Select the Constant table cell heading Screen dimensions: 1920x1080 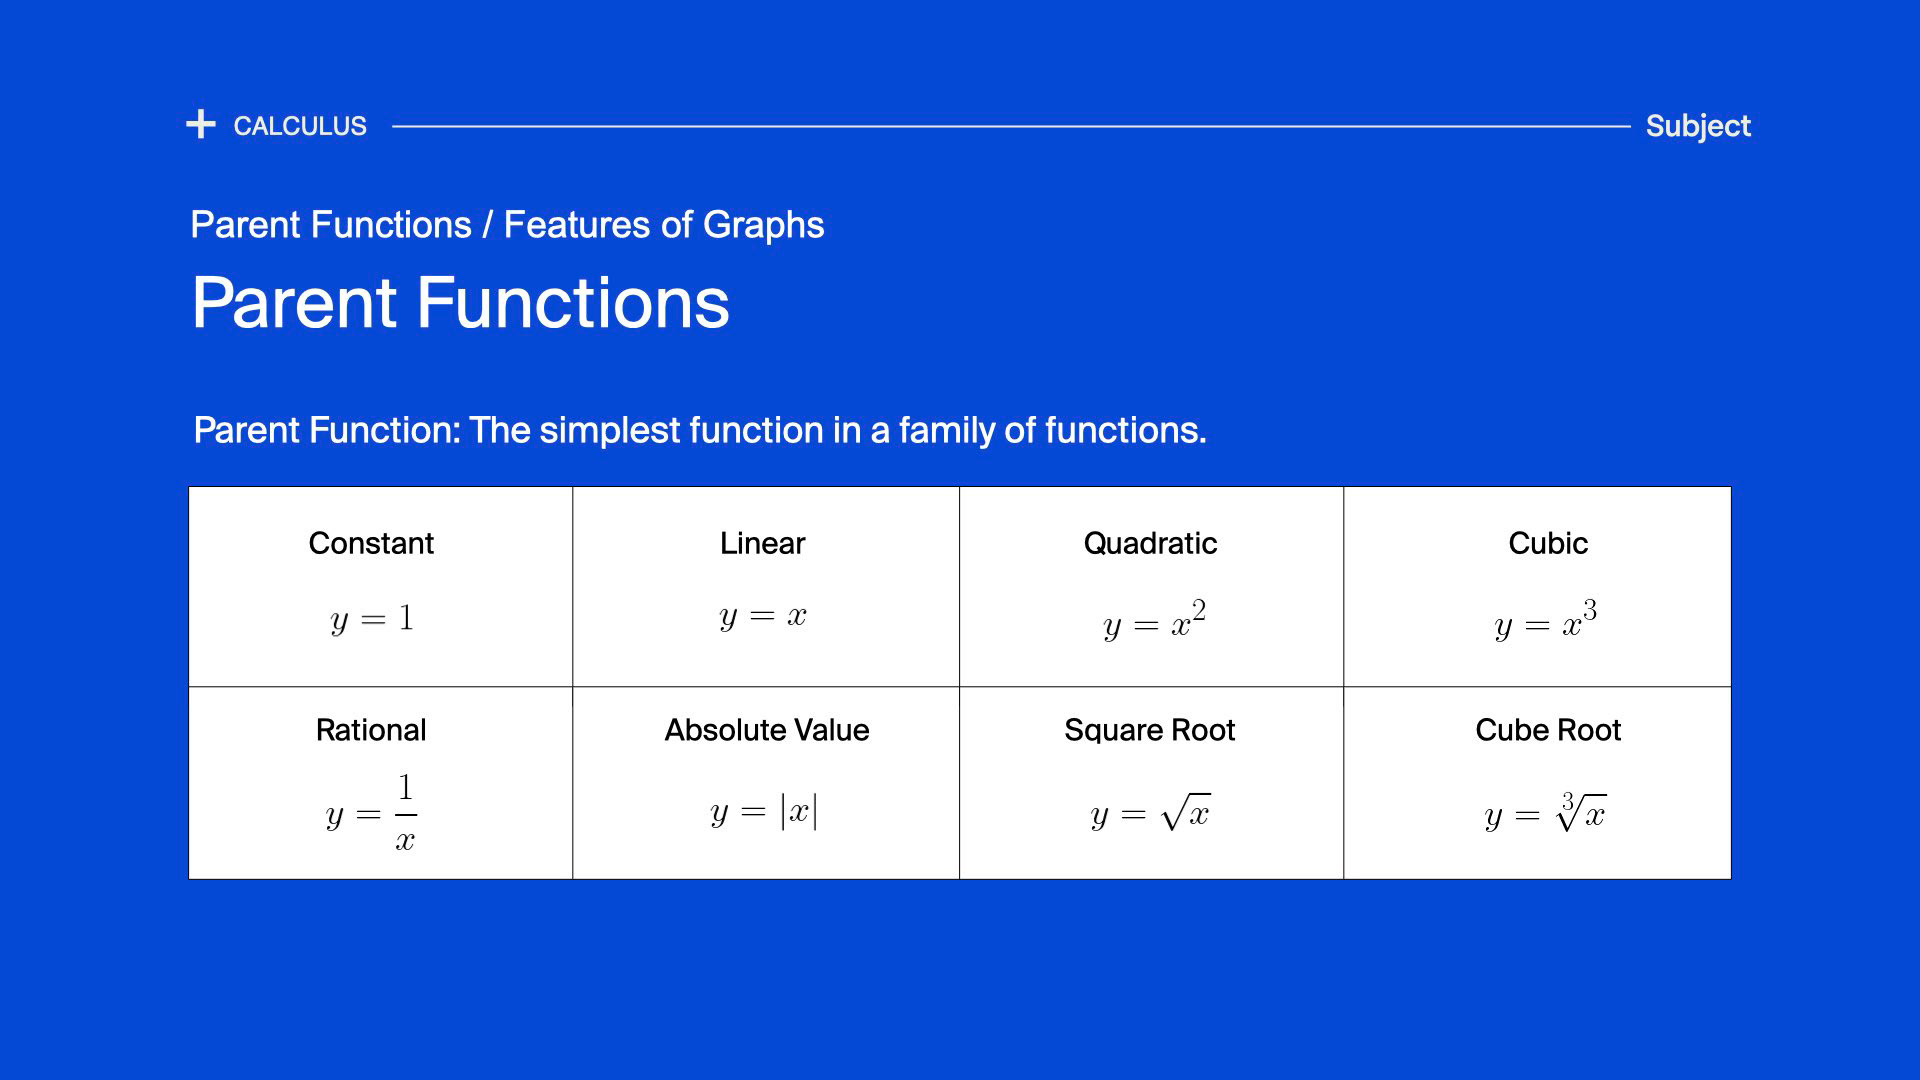point(371,543)
